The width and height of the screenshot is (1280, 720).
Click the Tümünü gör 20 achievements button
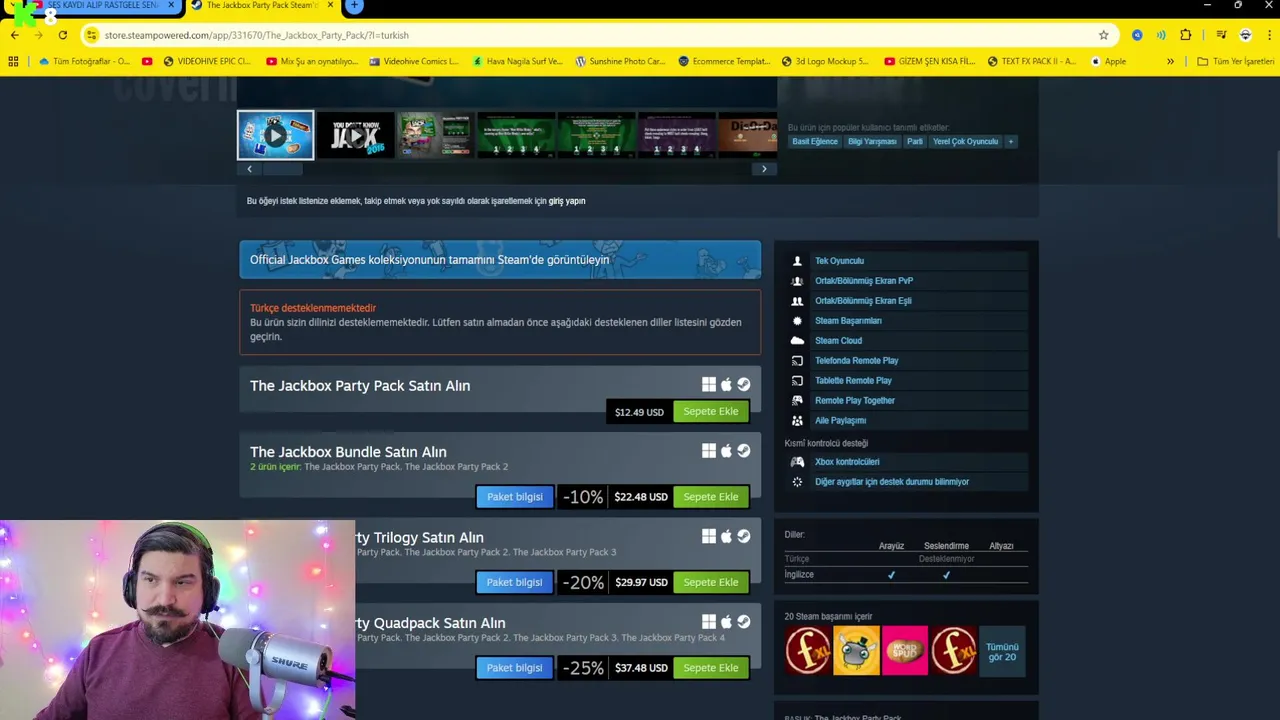coord(1002,651)
